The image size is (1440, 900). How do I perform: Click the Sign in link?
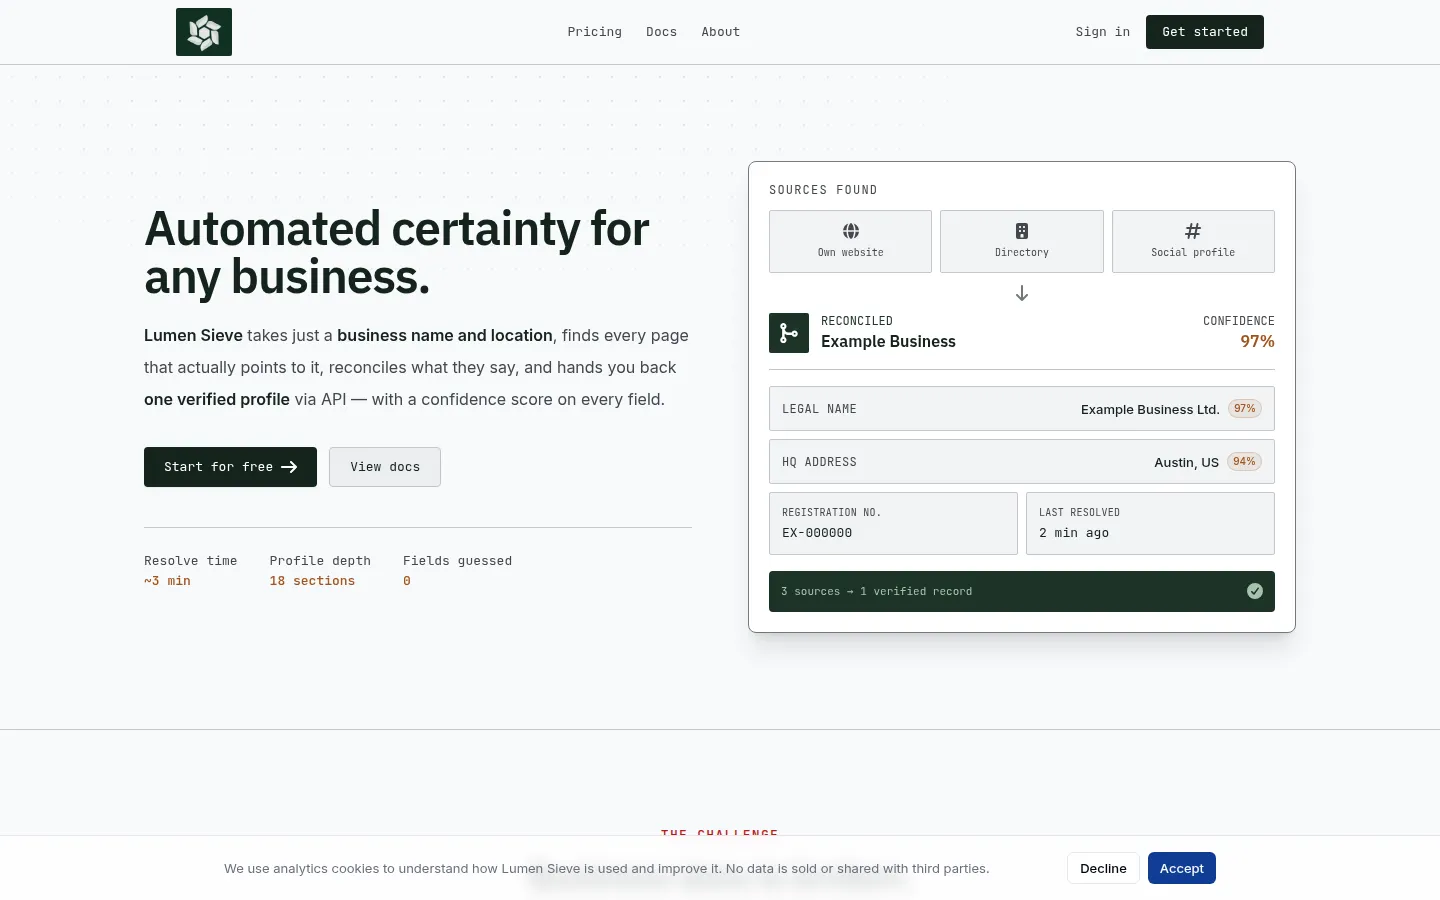(x=1103, y=32)
